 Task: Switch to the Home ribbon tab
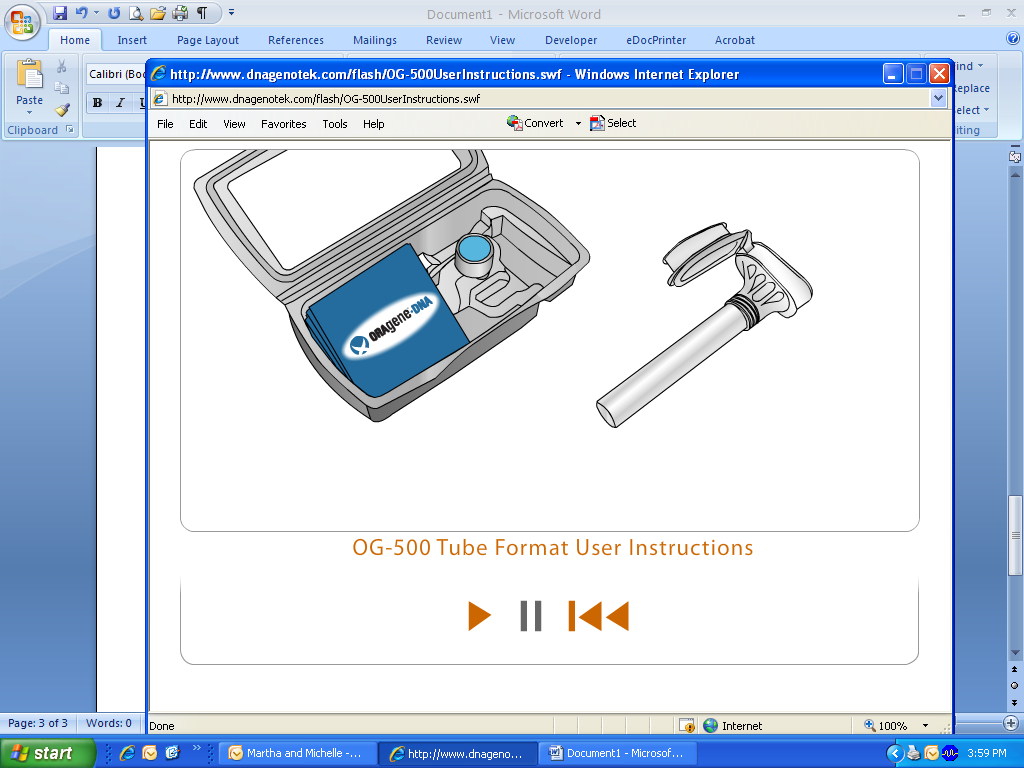75,40
